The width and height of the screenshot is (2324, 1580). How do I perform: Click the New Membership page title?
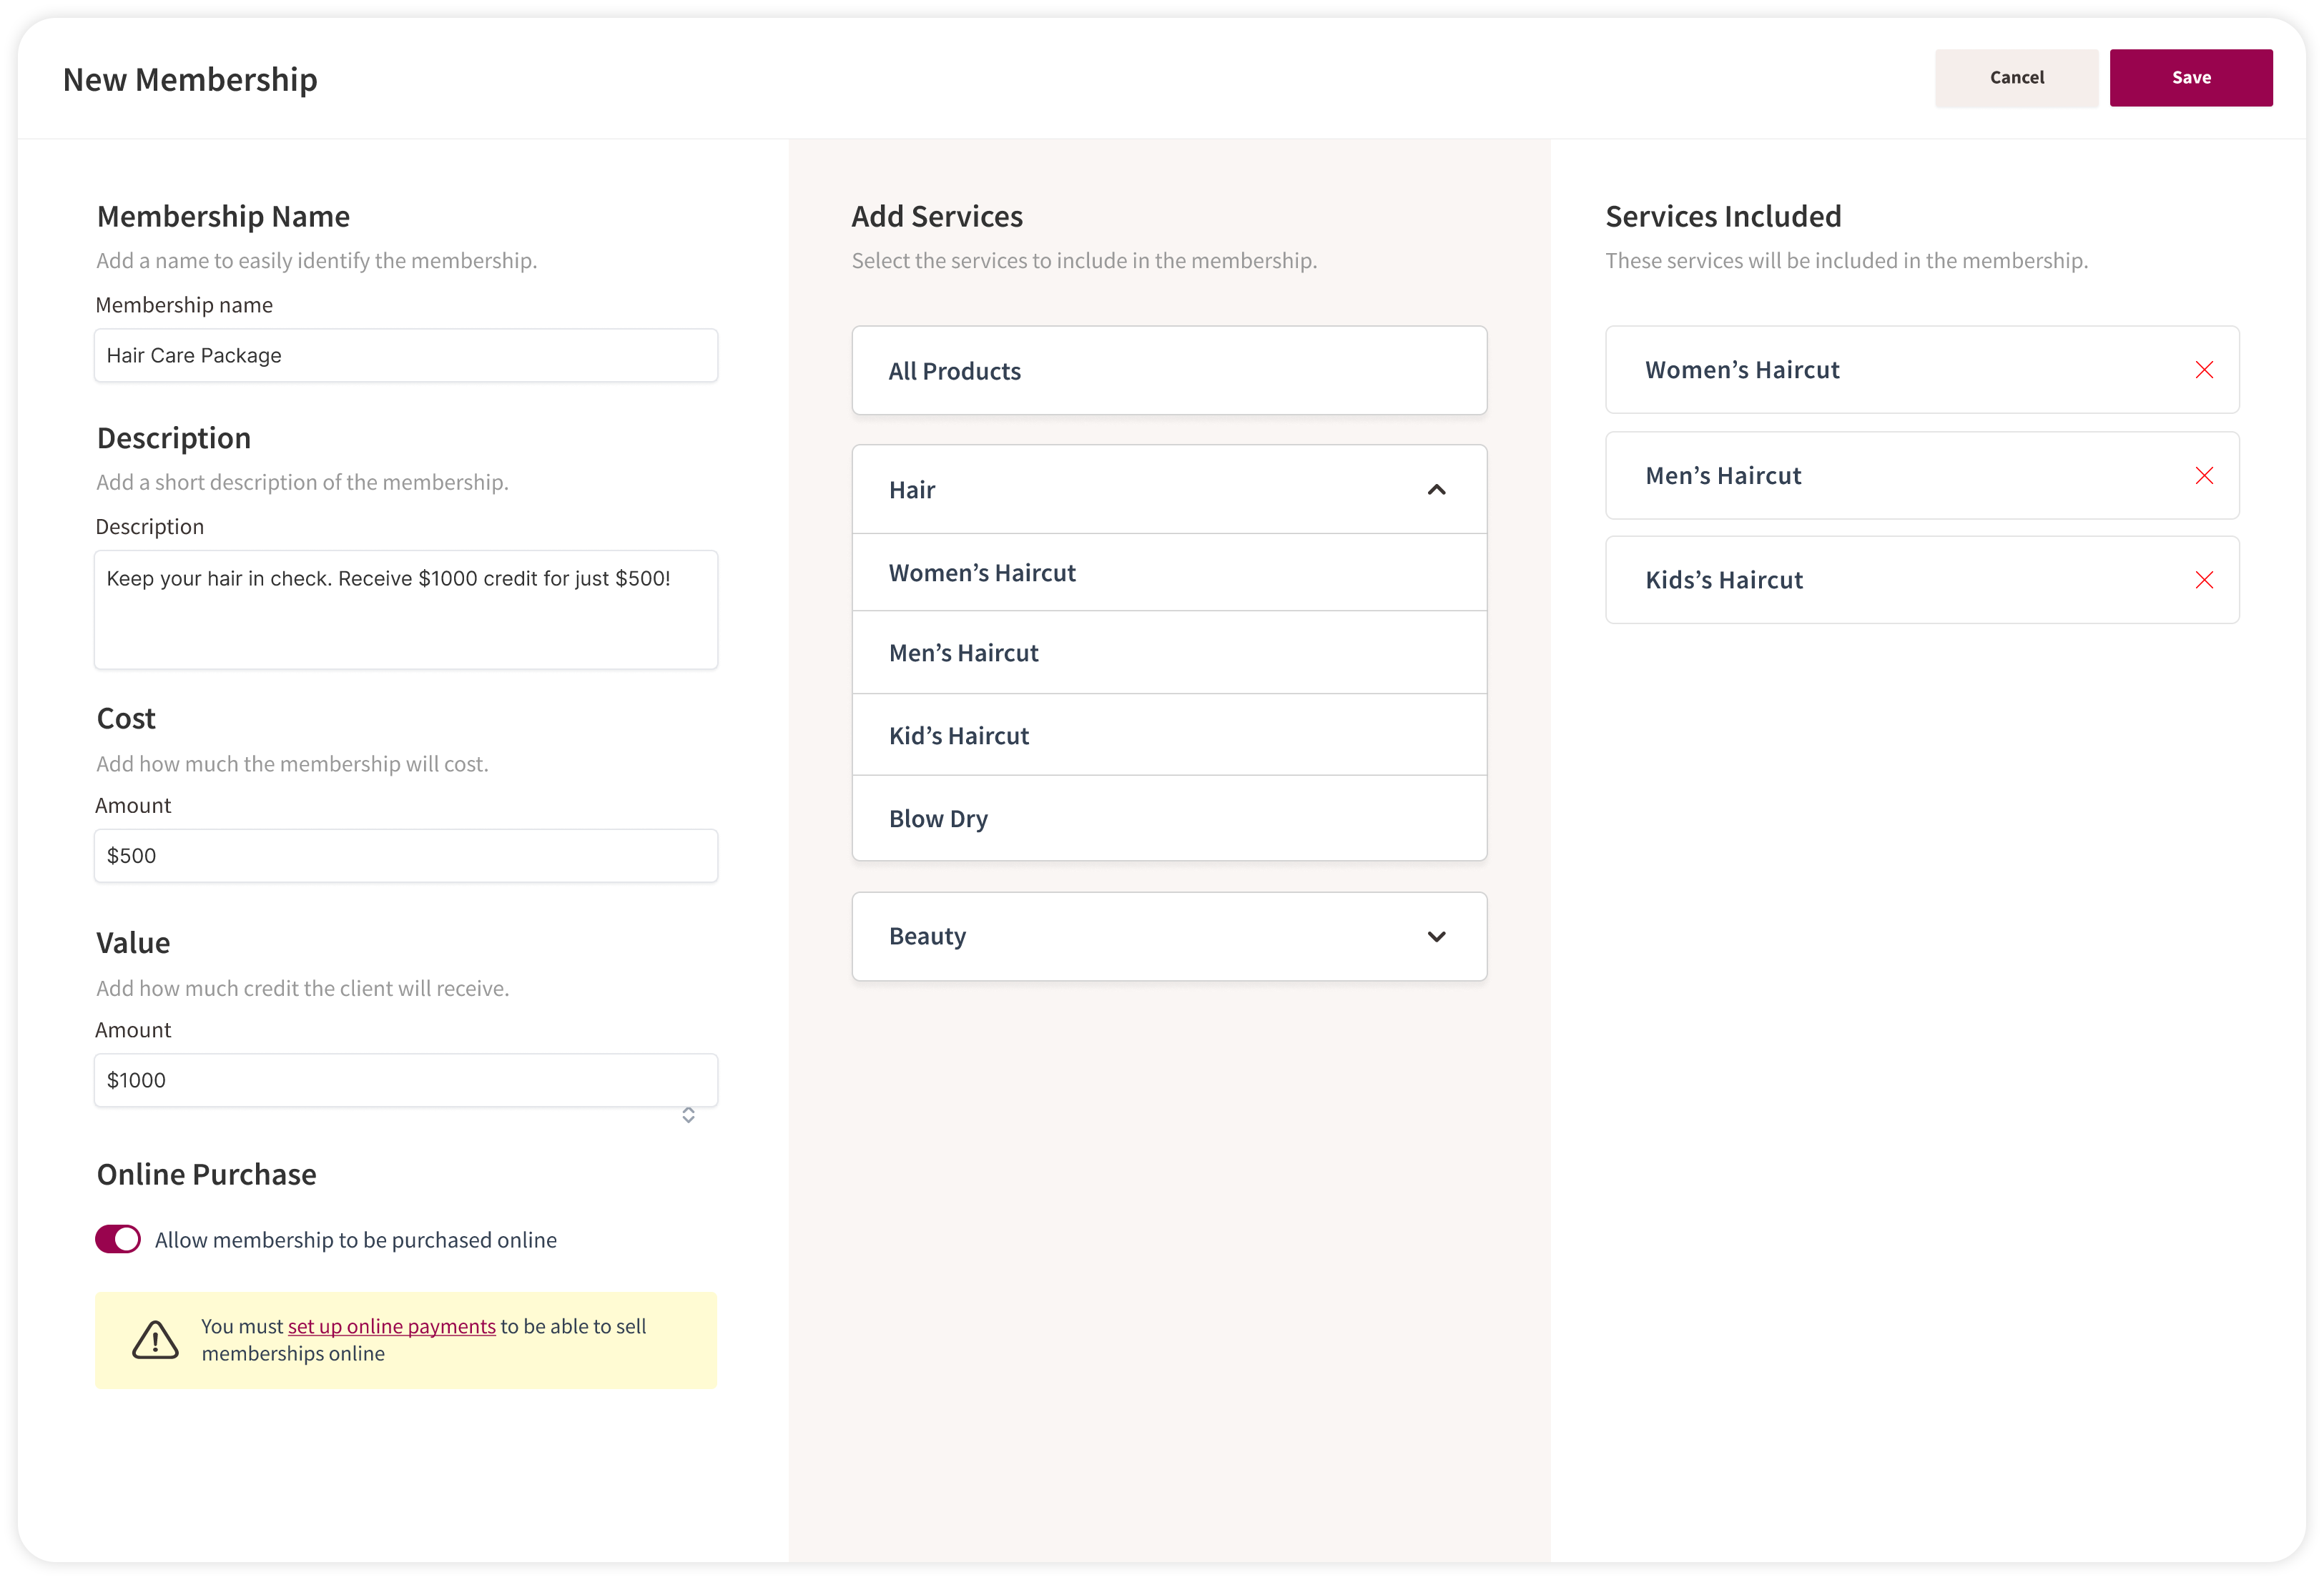190,79
